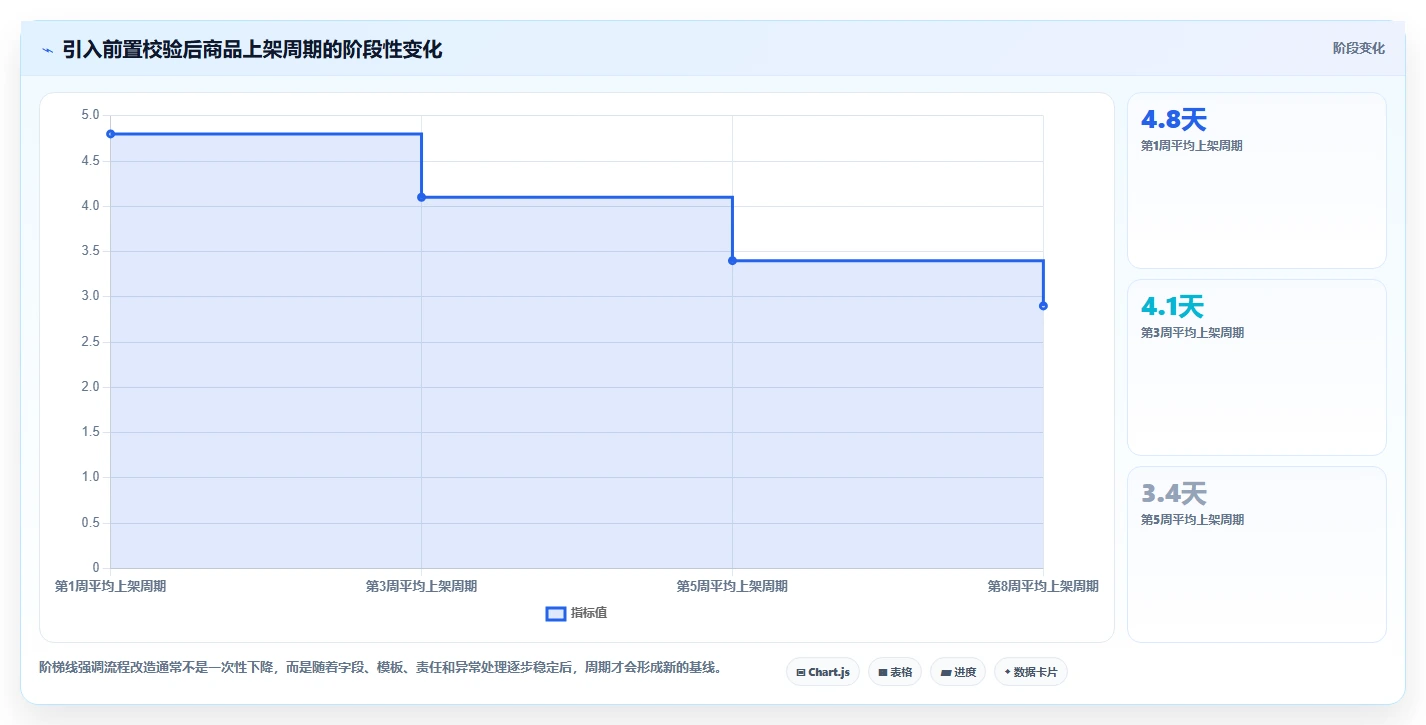
Task: Click the 数据卡片 chip
Action: 1031,672
